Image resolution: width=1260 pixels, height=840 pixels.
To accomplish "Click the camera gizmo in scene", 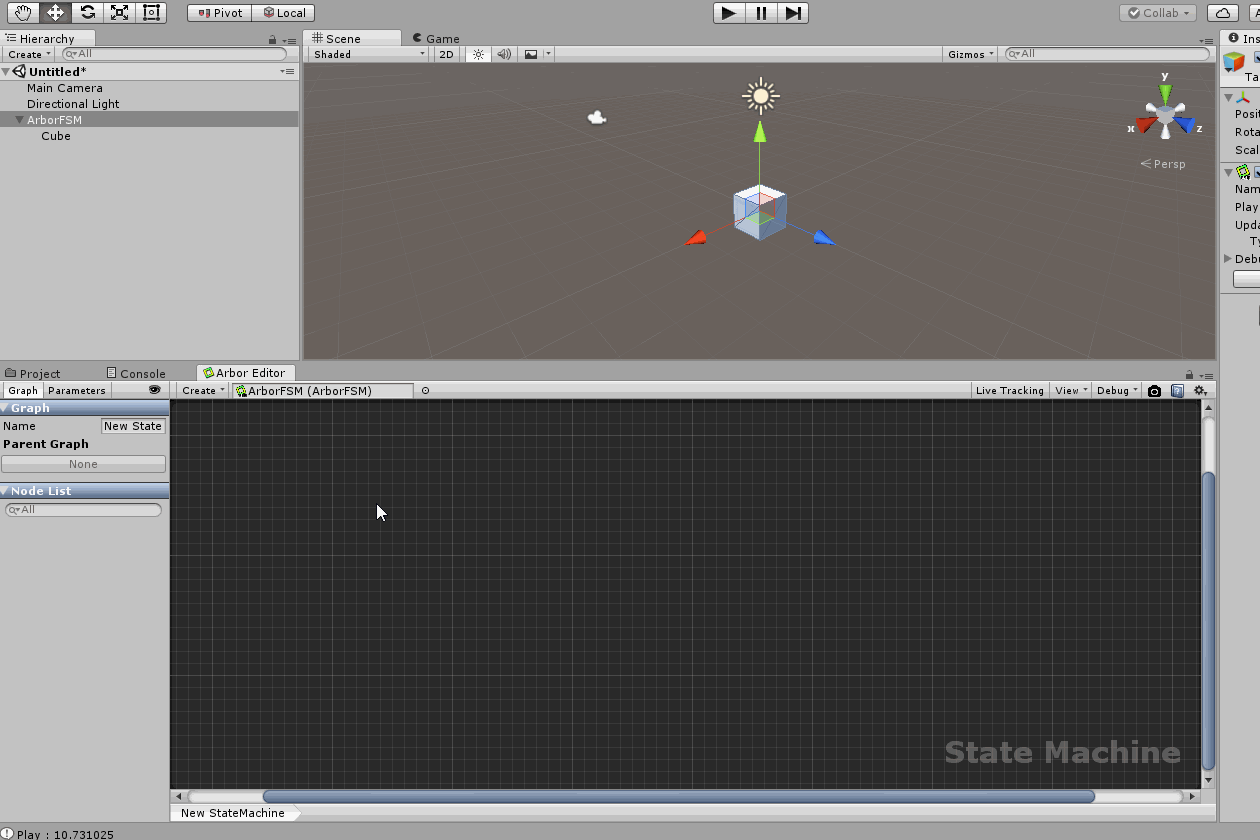I will [597, 118].
